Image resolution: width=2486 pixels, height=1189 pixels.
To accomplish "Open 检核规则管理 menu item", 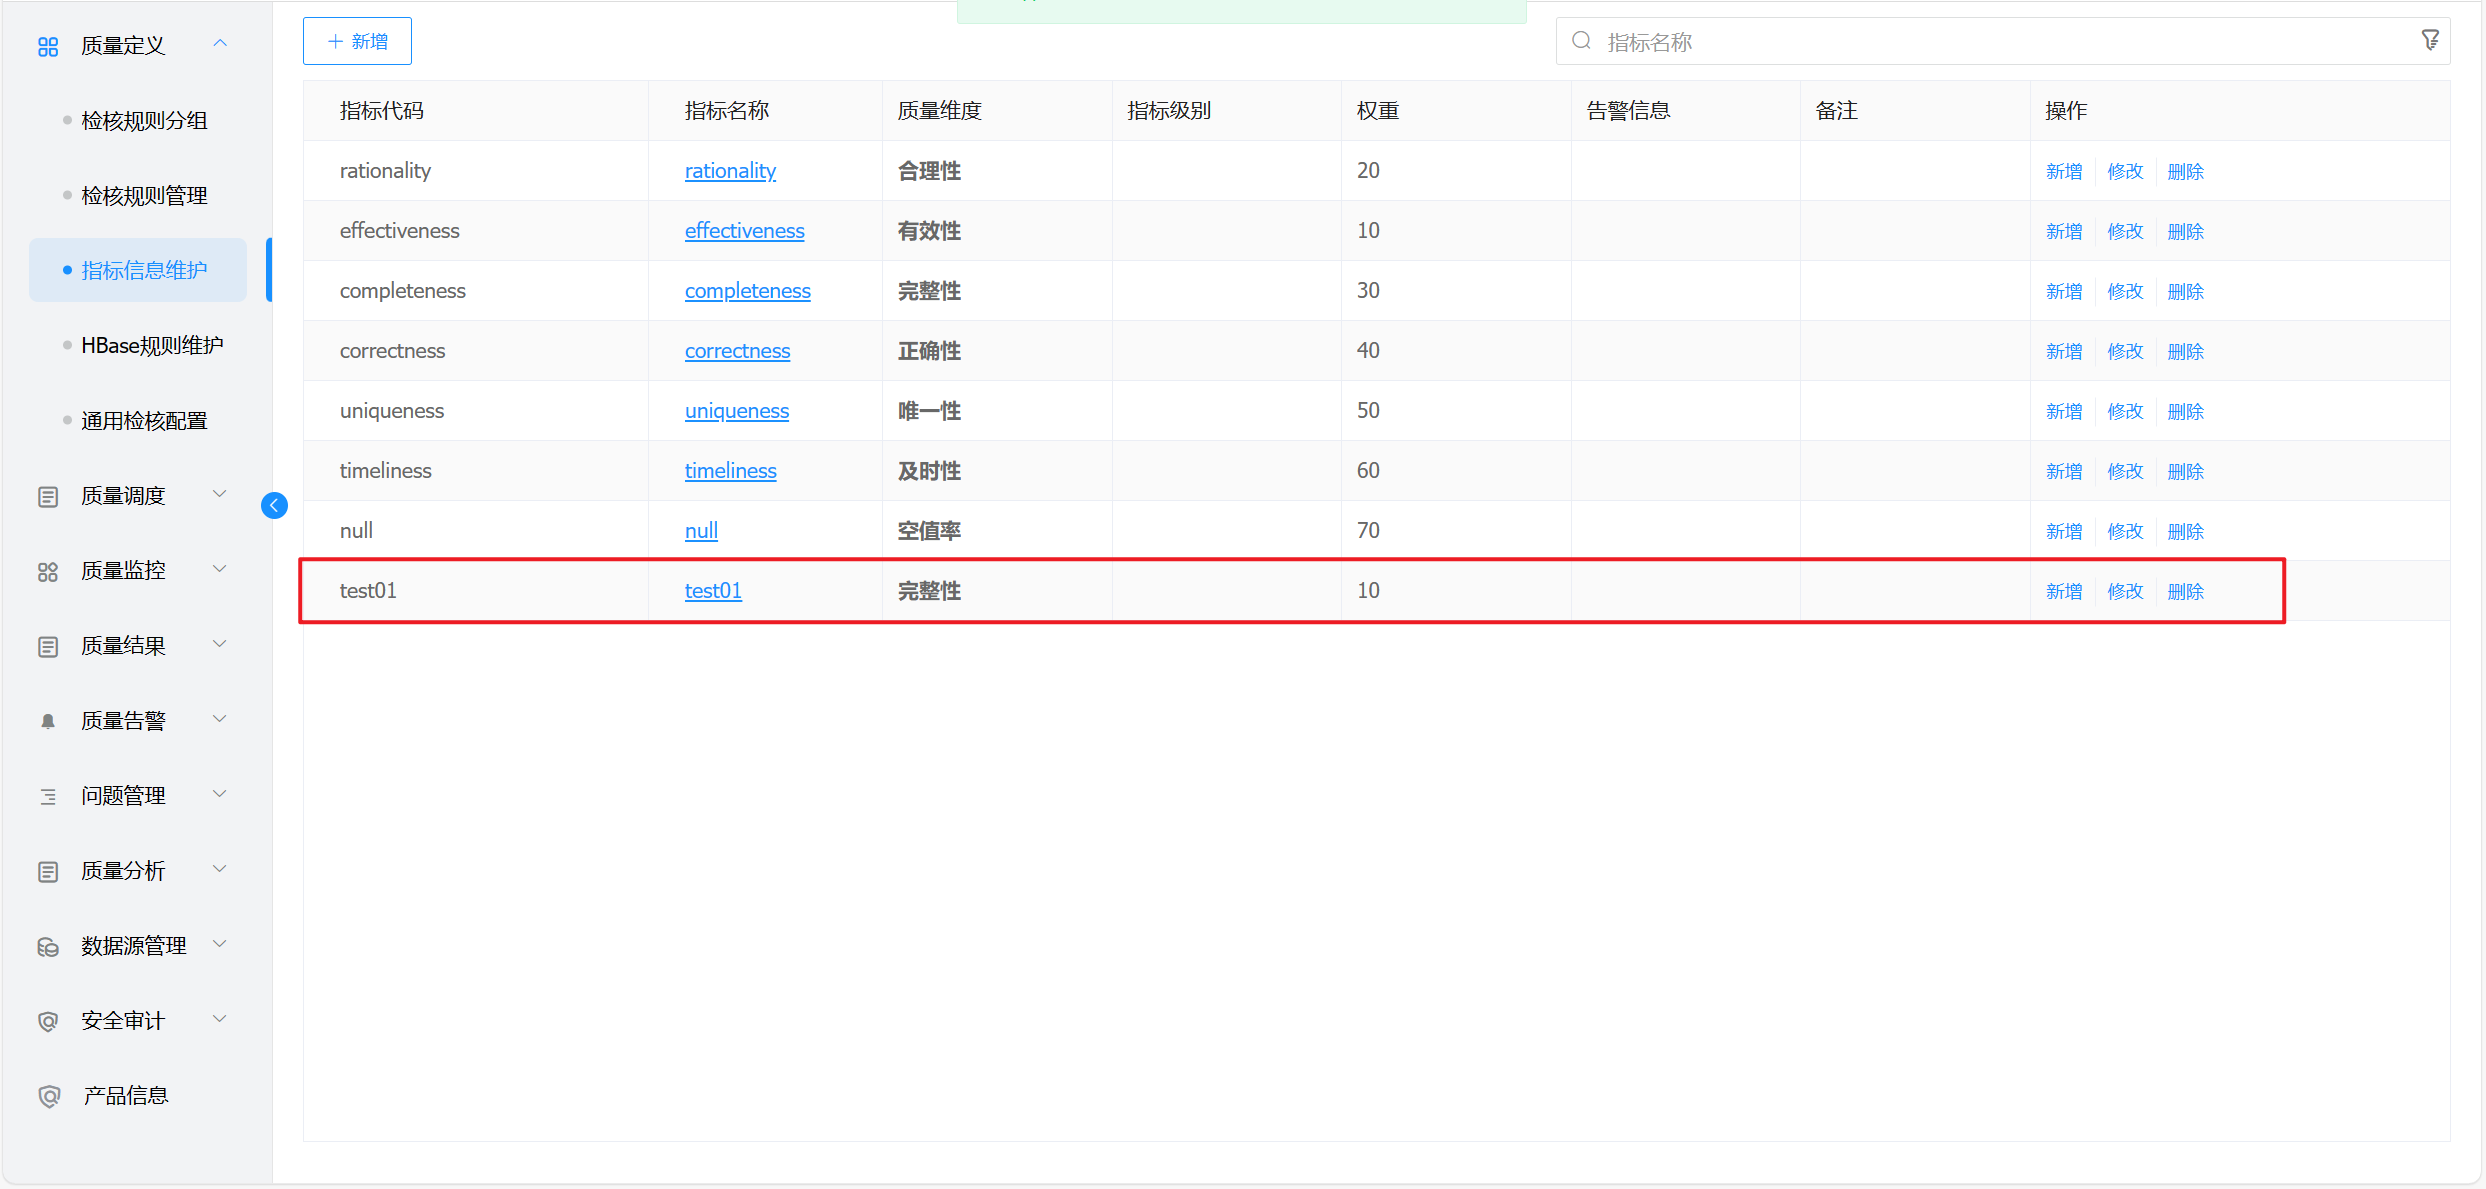I will pyautogui.click(x=144, y=195).
